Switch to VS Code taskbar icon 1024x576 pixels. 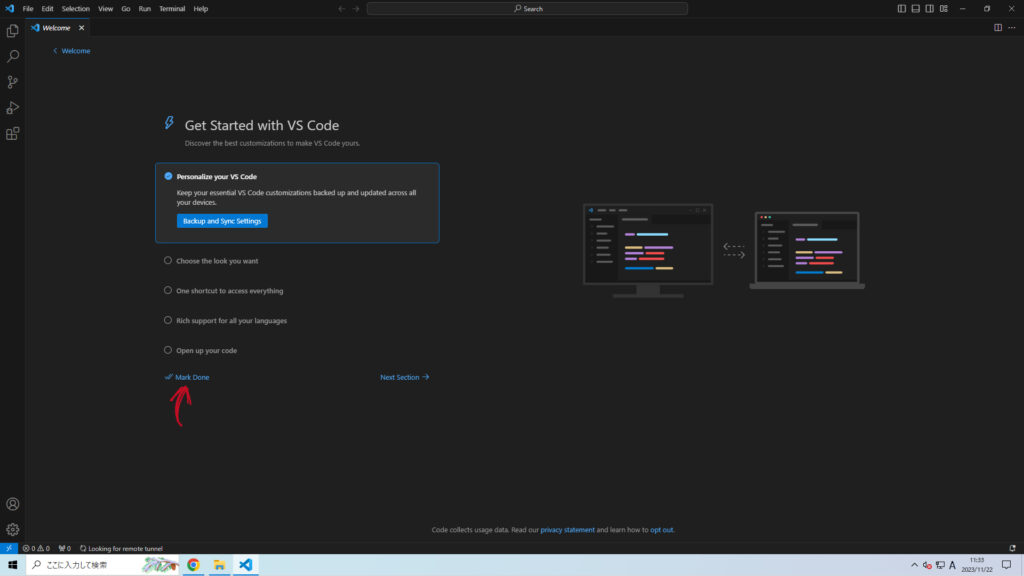(246, 565)
